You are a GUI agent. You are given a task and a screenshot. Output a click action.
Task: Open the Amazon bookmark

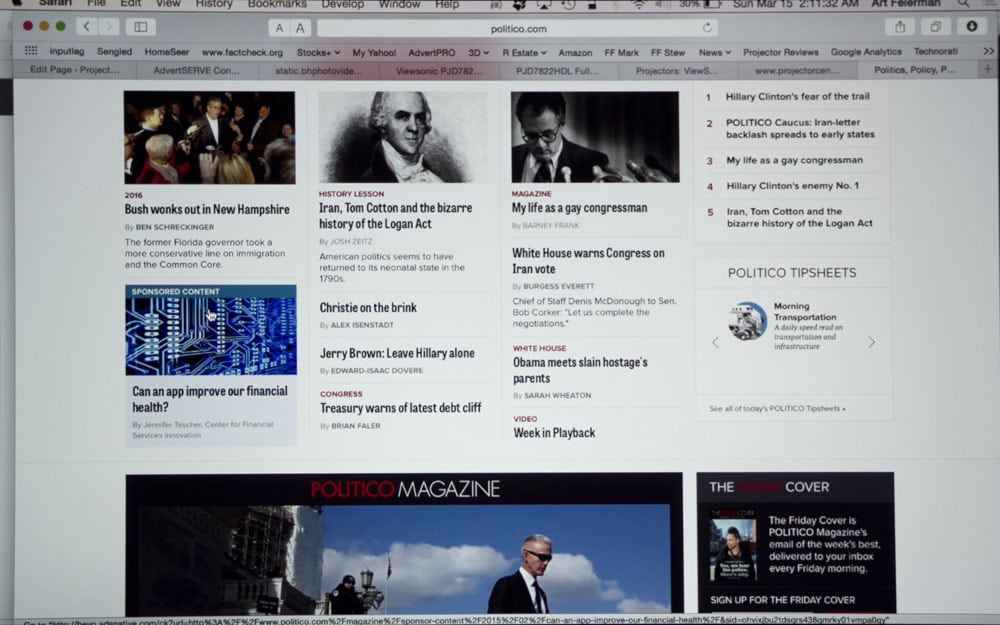tap(575, 52)
